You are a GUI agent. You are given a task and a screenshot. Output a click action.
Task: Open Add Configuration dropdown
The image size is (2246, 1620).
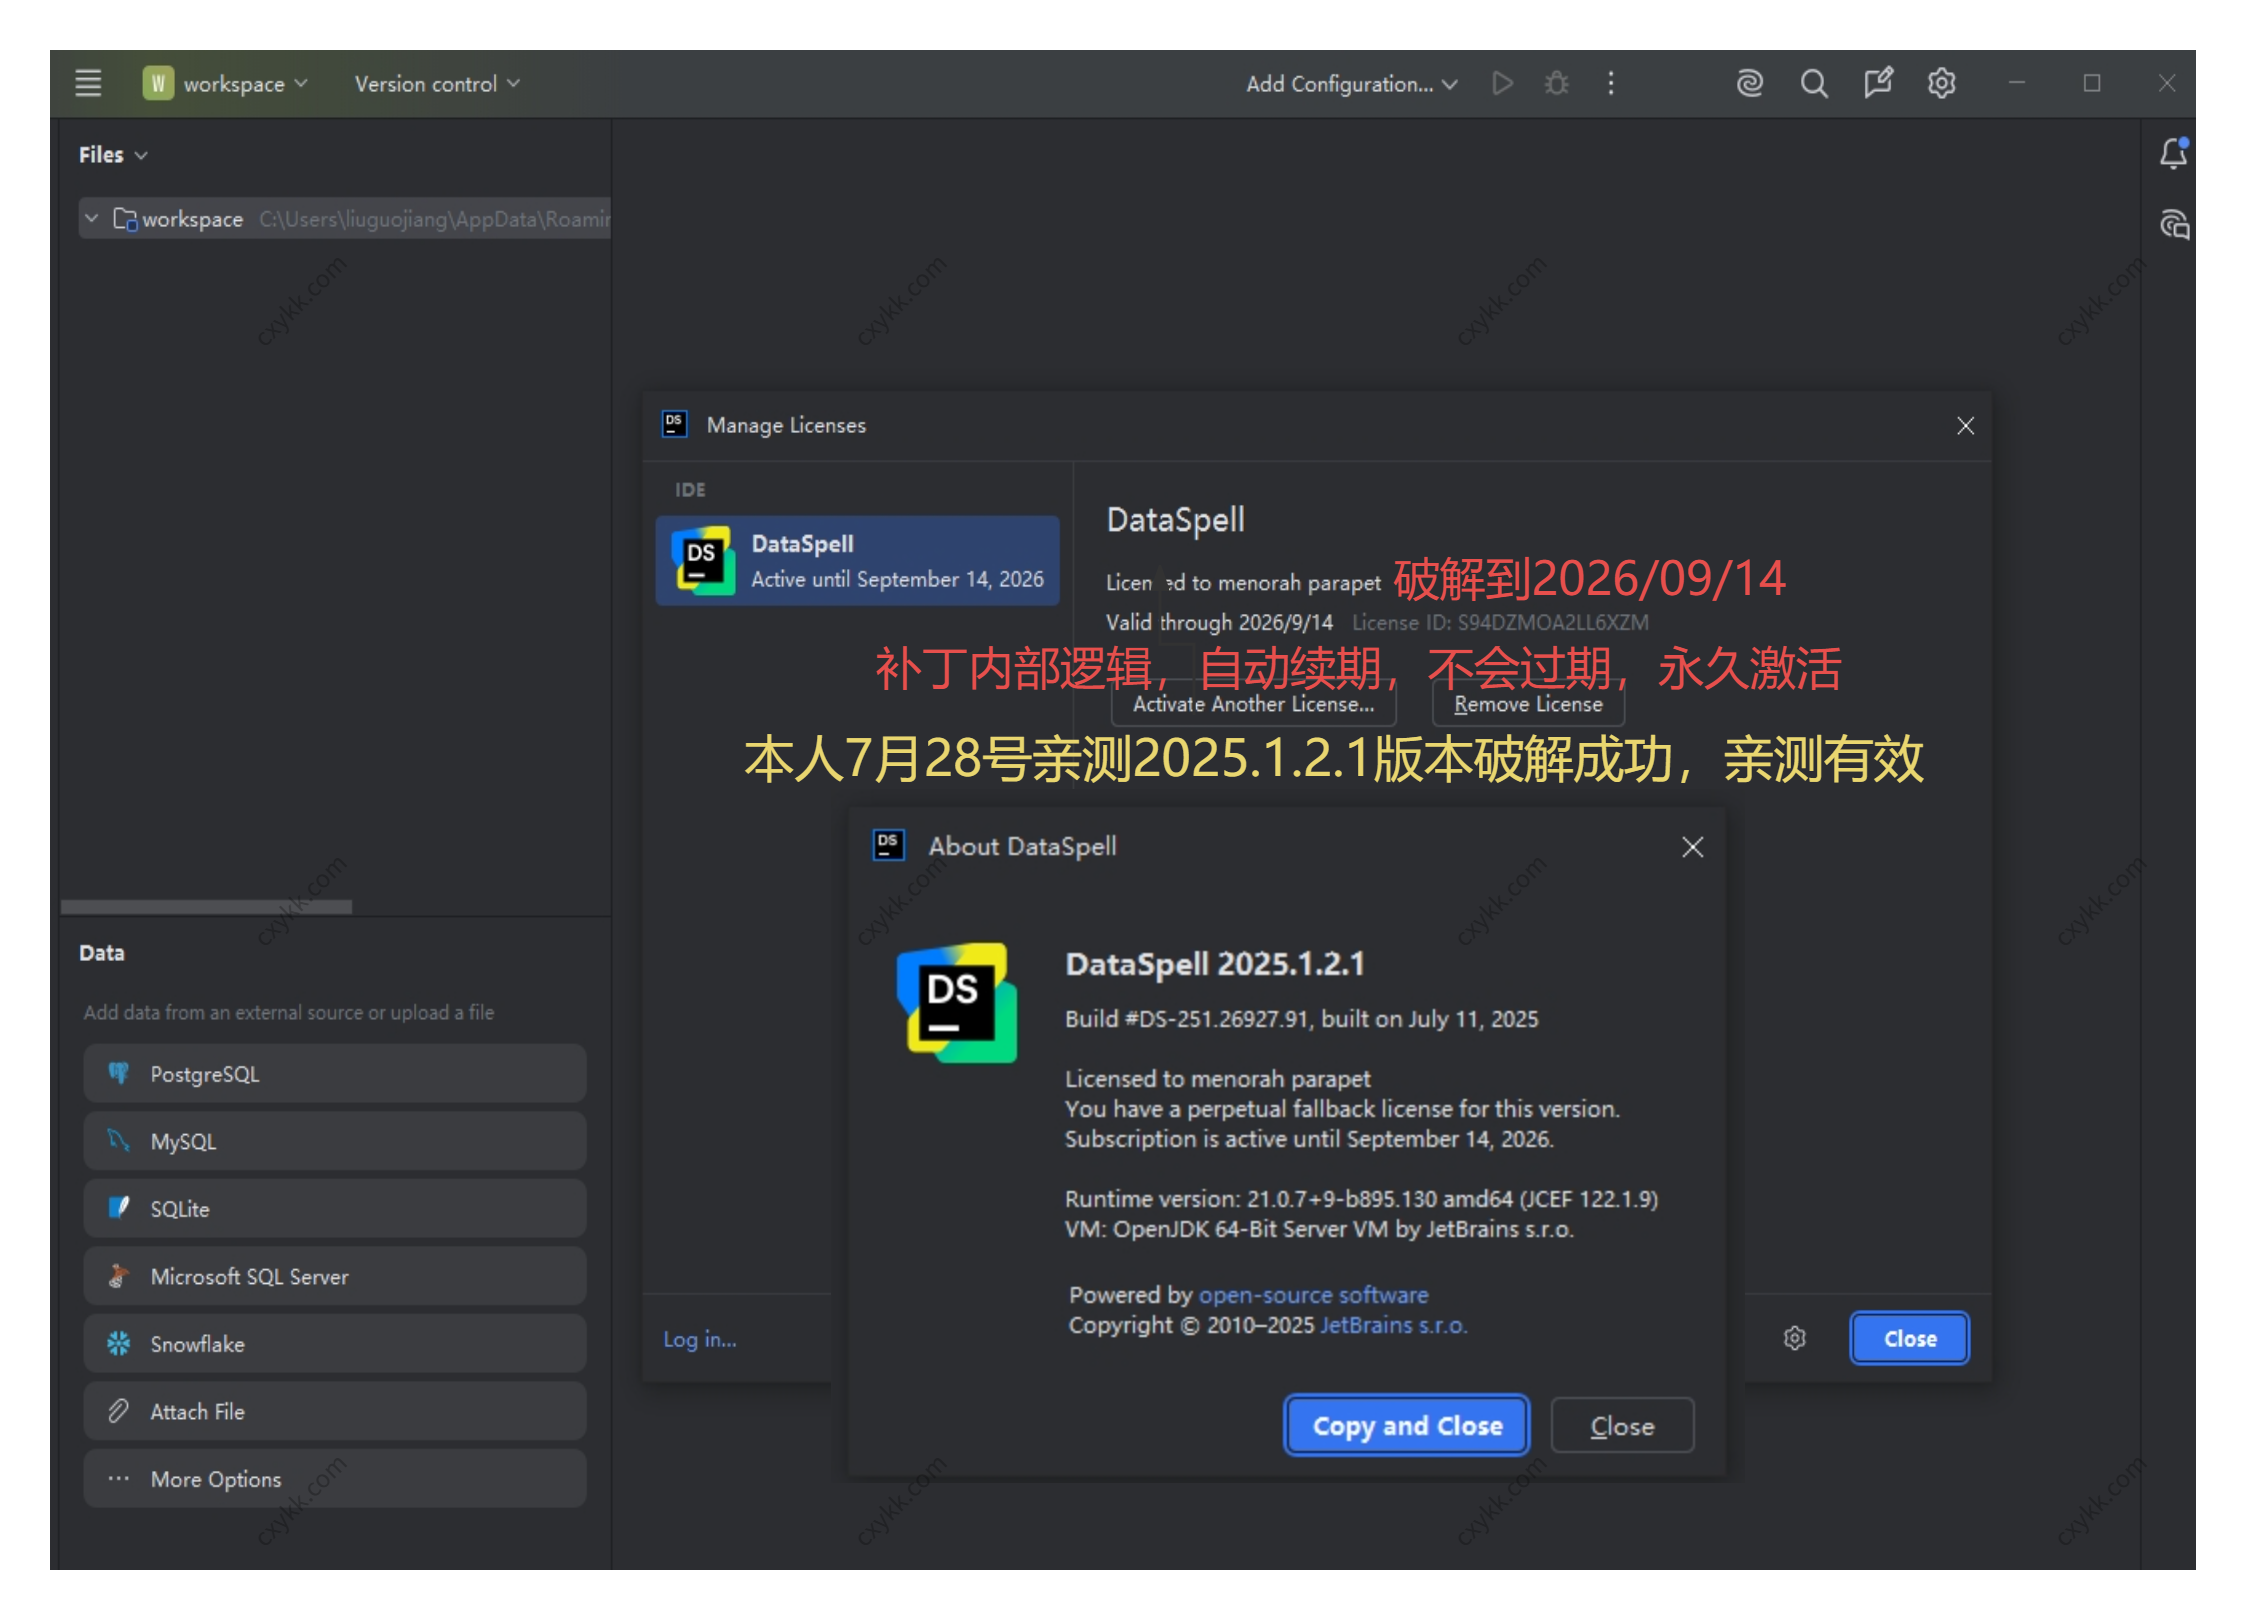1351,83
